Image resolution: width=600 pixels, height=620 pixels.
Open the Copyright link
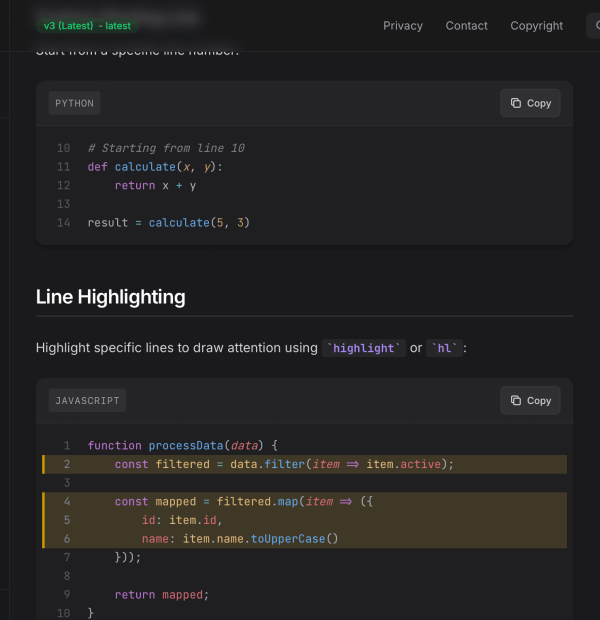(x=536, y=26)
